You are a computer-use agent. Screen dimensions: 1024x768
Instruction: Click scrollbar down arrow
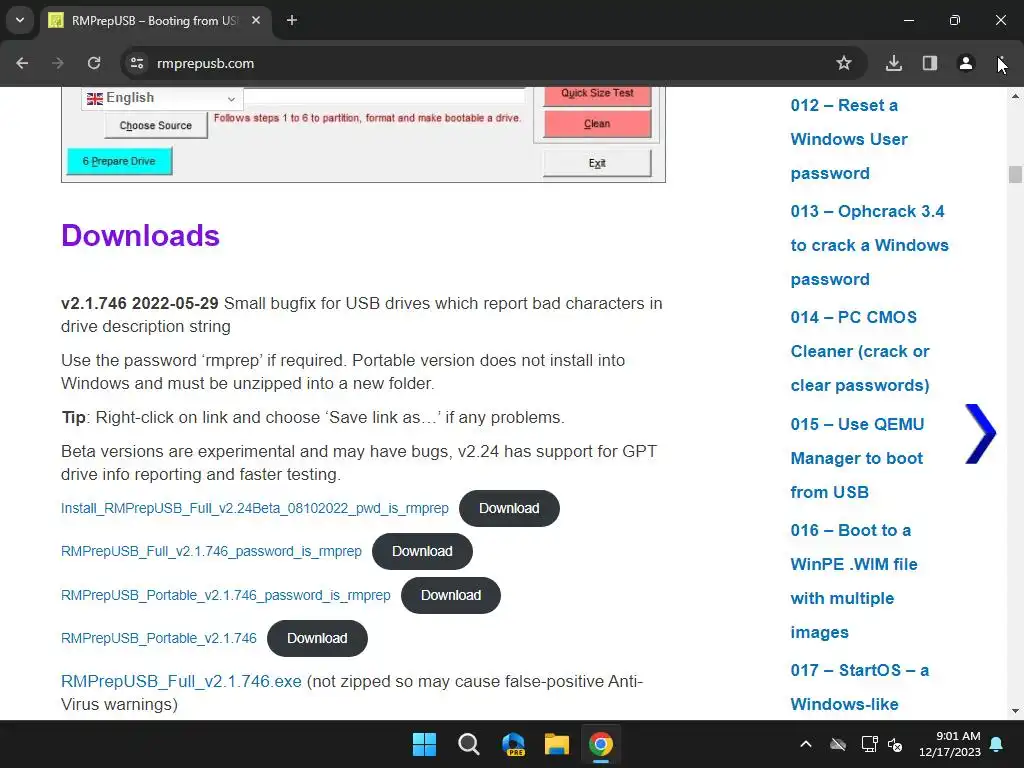(1015, 711)
